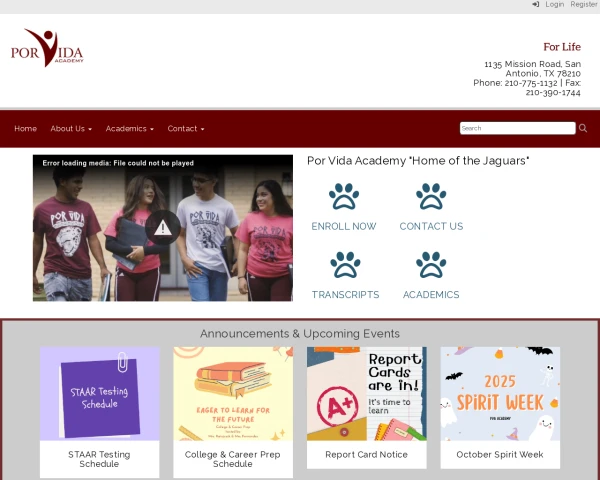Screen dimensions: 600x480
Task: Expand the Academics navigation dropdown
Action: click(x=130, y=129)
